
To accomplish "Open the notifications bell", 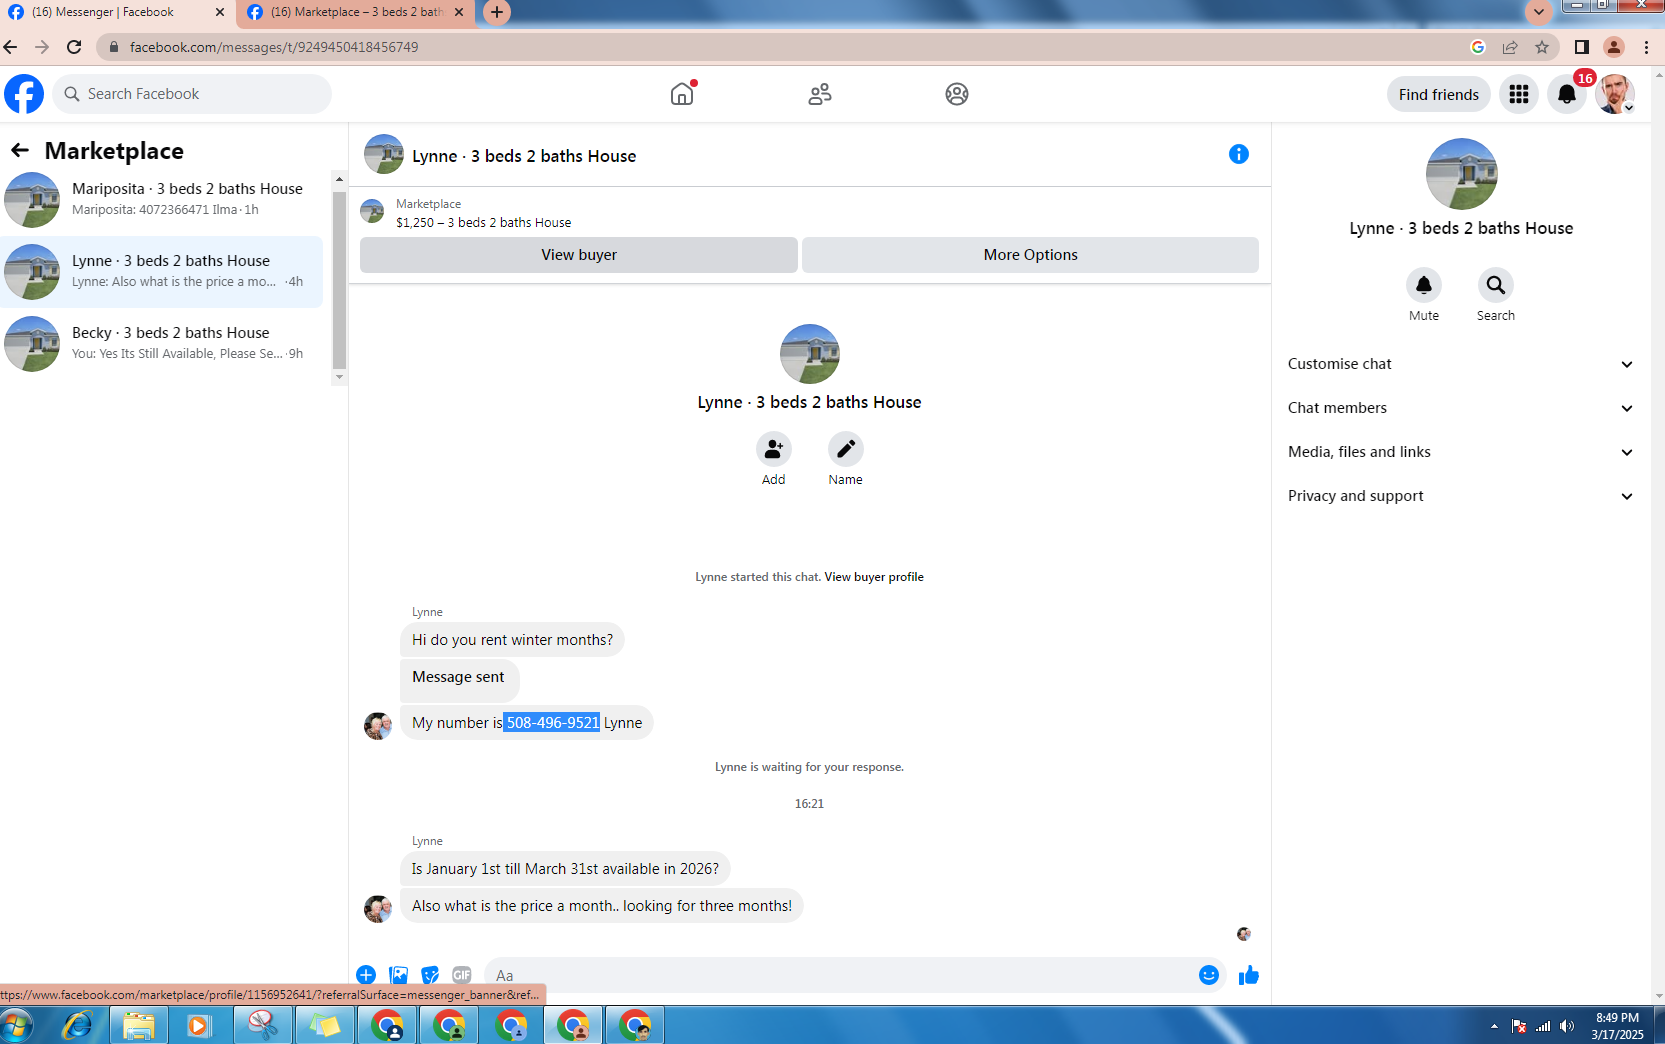I will point(1567,94).
